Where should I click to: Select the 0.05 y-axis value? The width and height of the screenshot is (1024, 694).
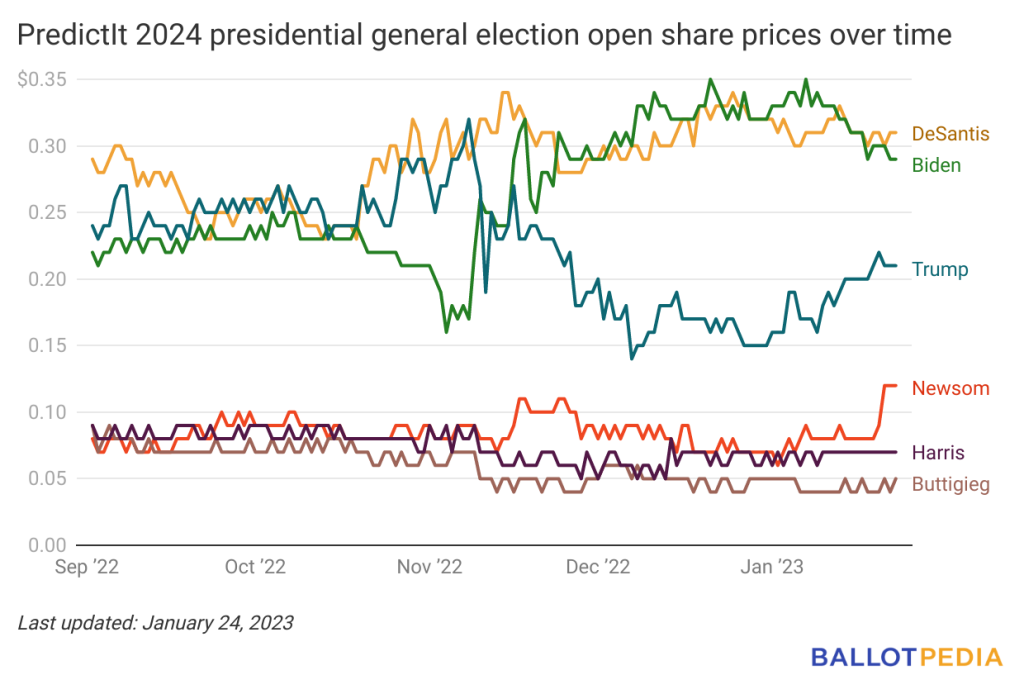tap(47, 479)
